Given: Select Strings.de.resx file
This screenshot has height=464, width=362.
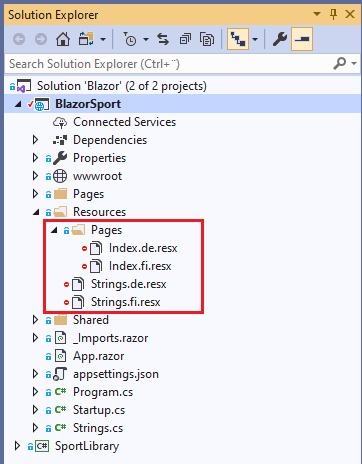Looking at the screenshot, I should tap(128, 284).
